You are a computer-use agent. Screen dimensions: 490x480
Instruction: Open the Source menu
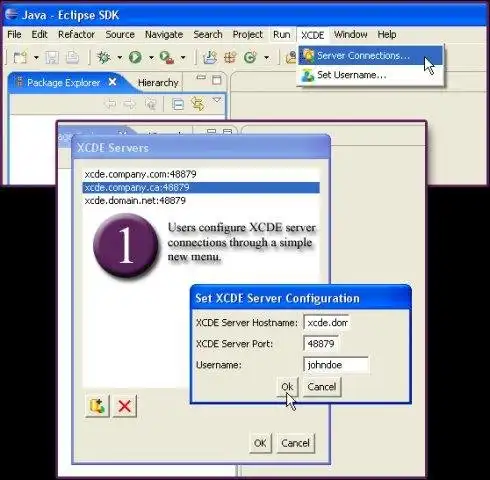(x=120, y=34)
